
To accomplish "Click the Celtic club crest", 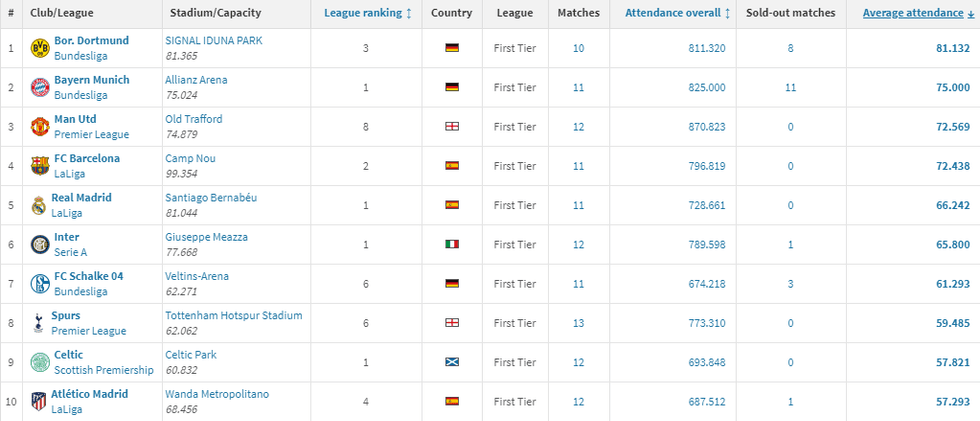I will [39, 362].
